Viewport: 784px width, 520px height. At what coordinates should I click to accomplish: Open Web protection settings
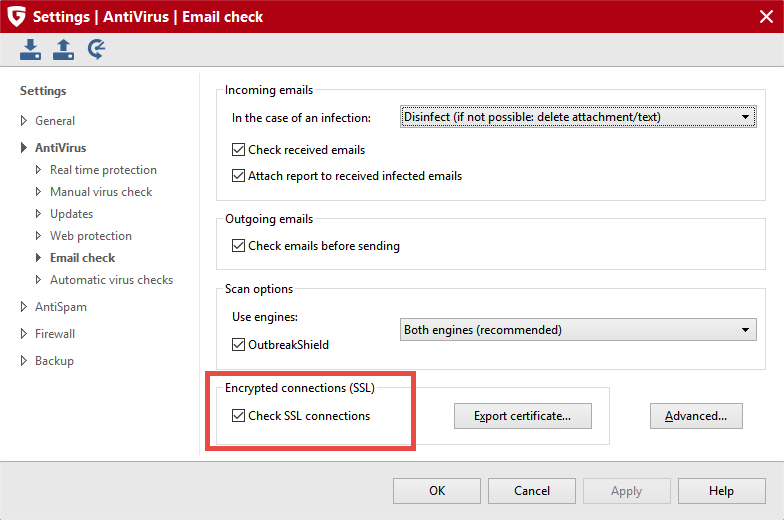(x=91, y=236)
